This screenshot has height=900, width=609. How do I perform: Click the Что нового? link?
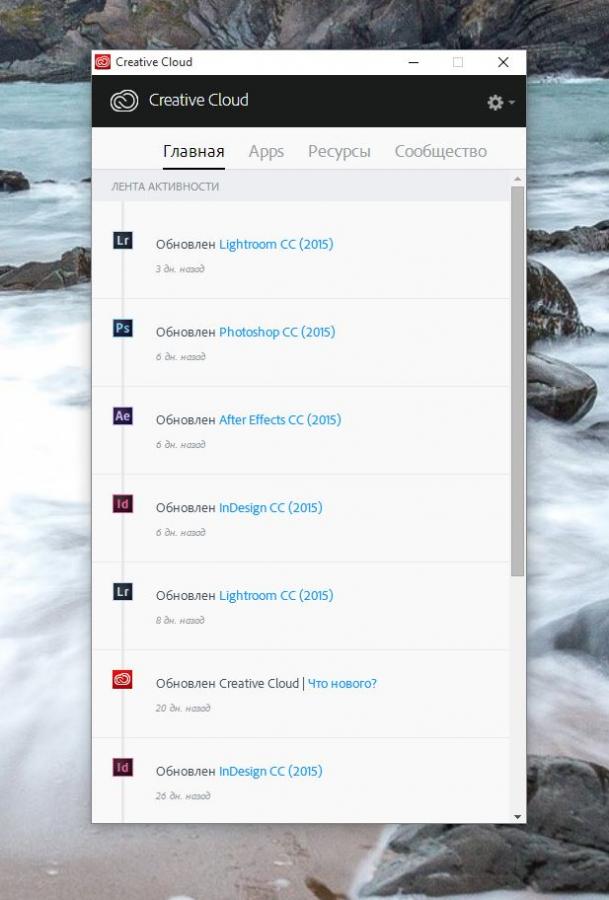(x=342, y=683)
